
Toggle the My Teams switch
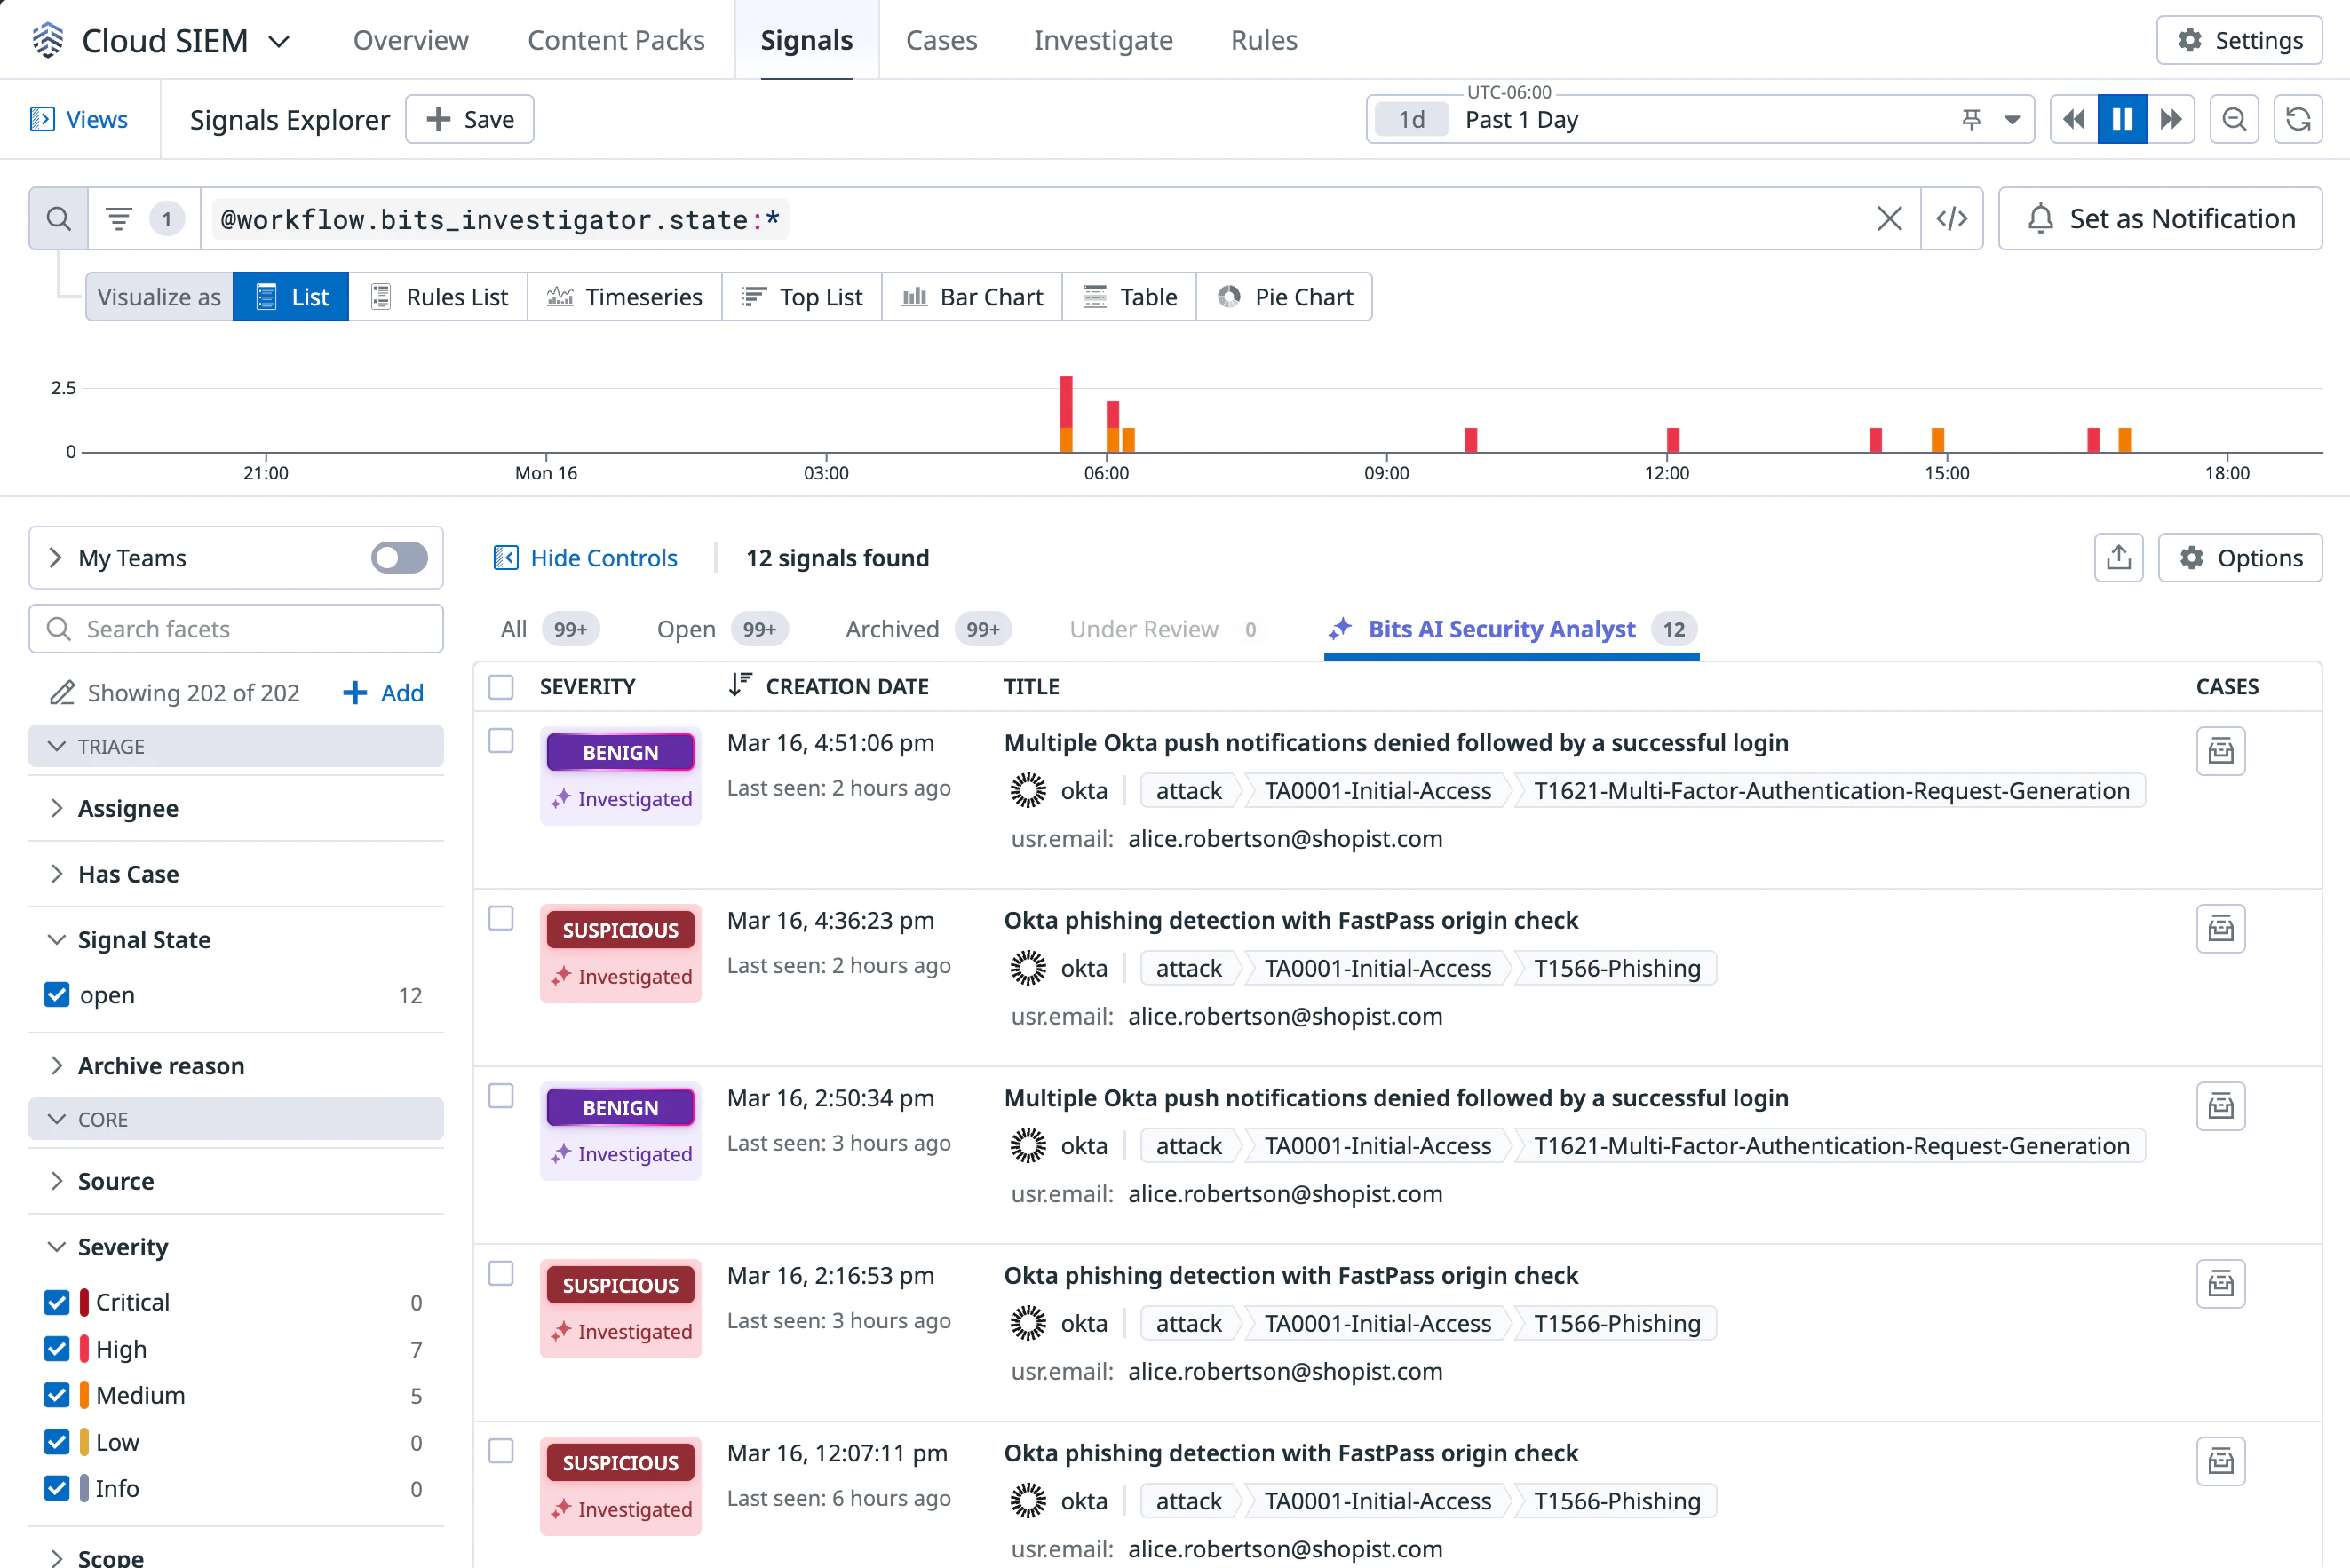tap(399, 558)
